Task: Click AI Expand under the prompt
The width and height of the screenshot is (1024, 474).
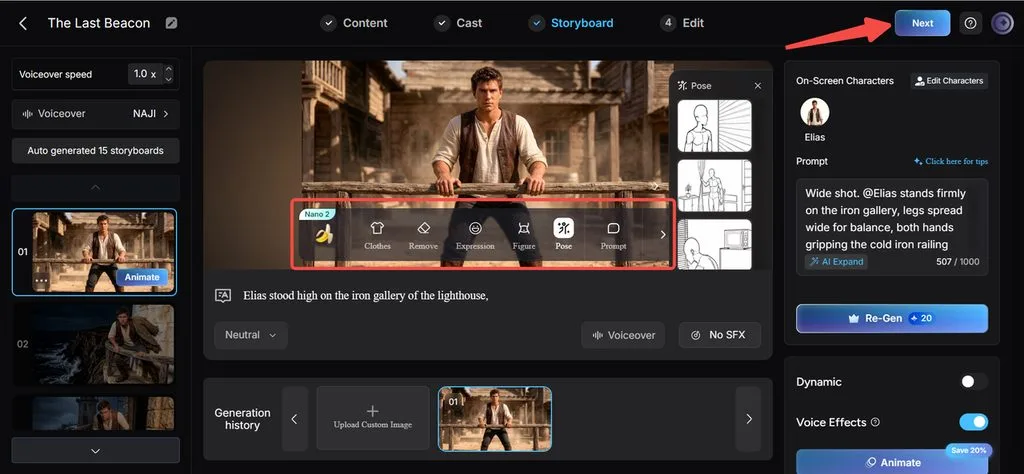Action: [837, 262]
